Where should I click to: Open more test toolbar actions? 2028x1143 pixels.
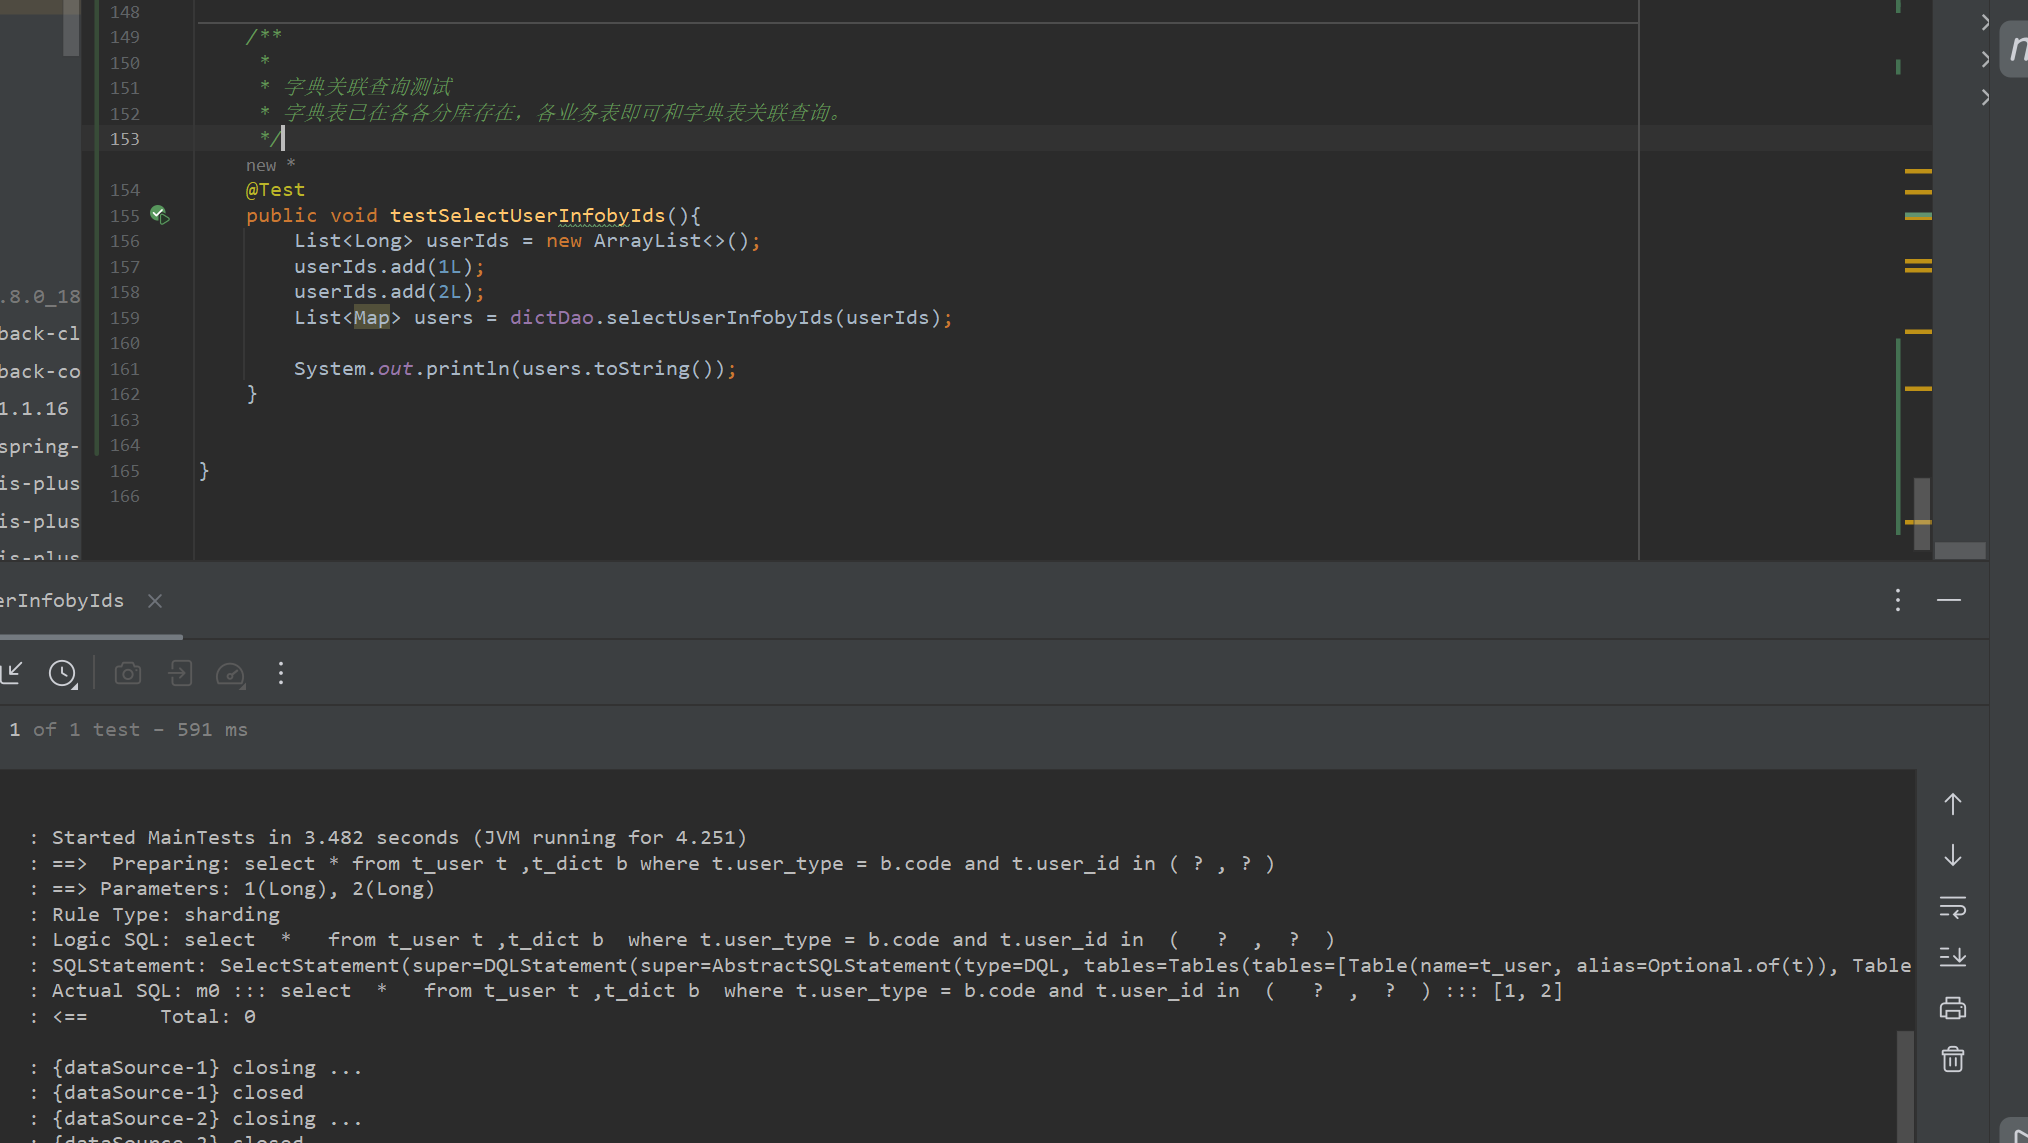(281, 673)
